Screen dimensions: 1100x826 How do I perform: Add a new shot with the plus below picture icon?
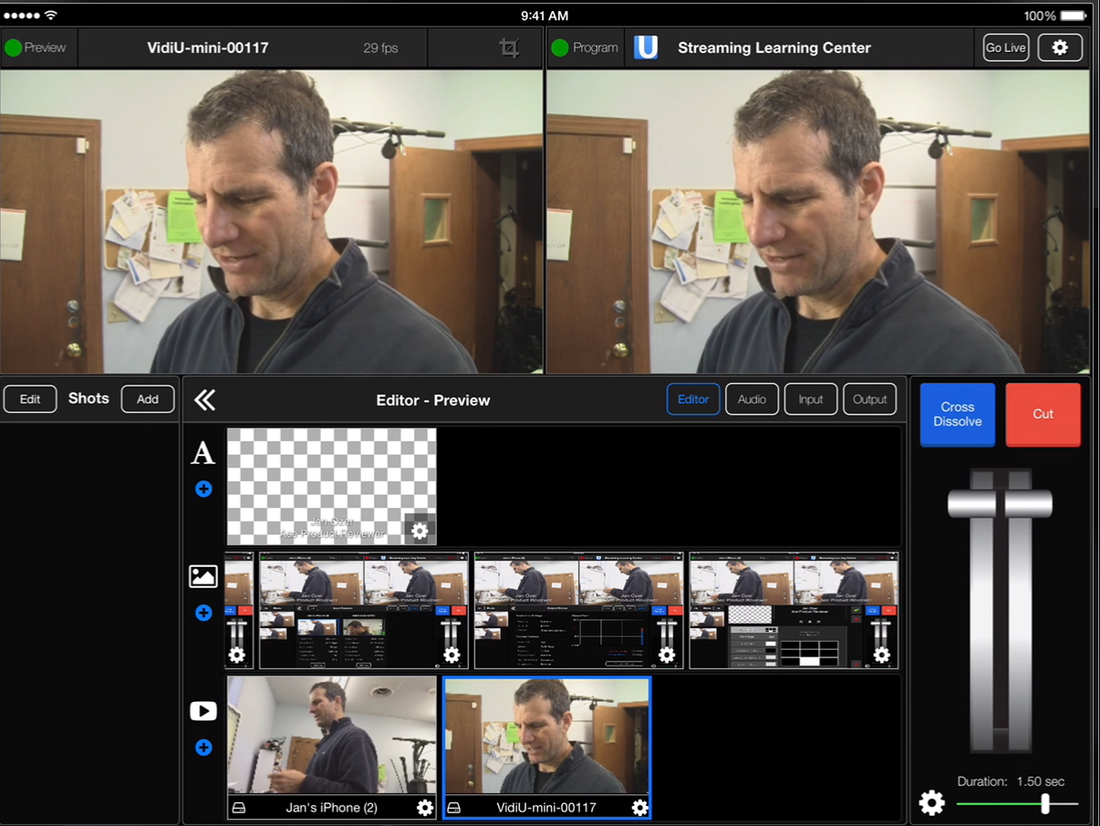pyautogui.click(x=204, y=612)
